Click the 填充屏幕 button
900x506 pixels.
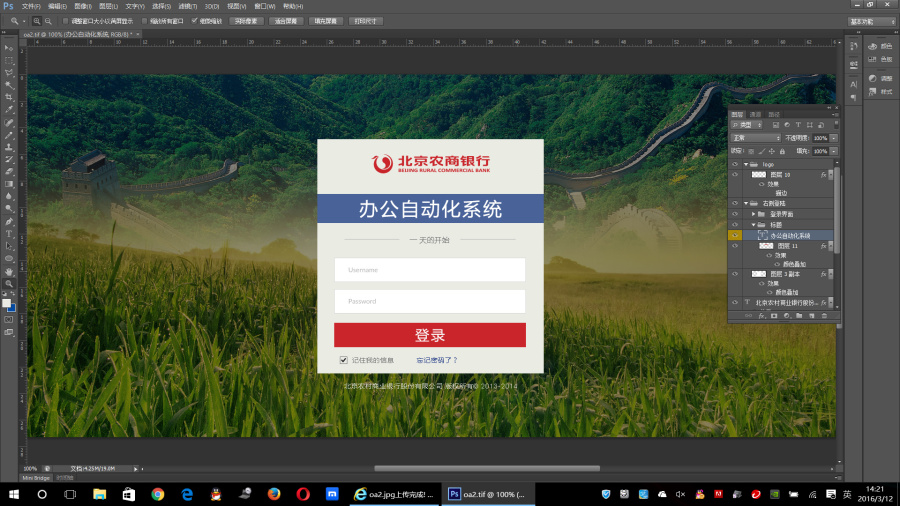click(x=325, y=21)
